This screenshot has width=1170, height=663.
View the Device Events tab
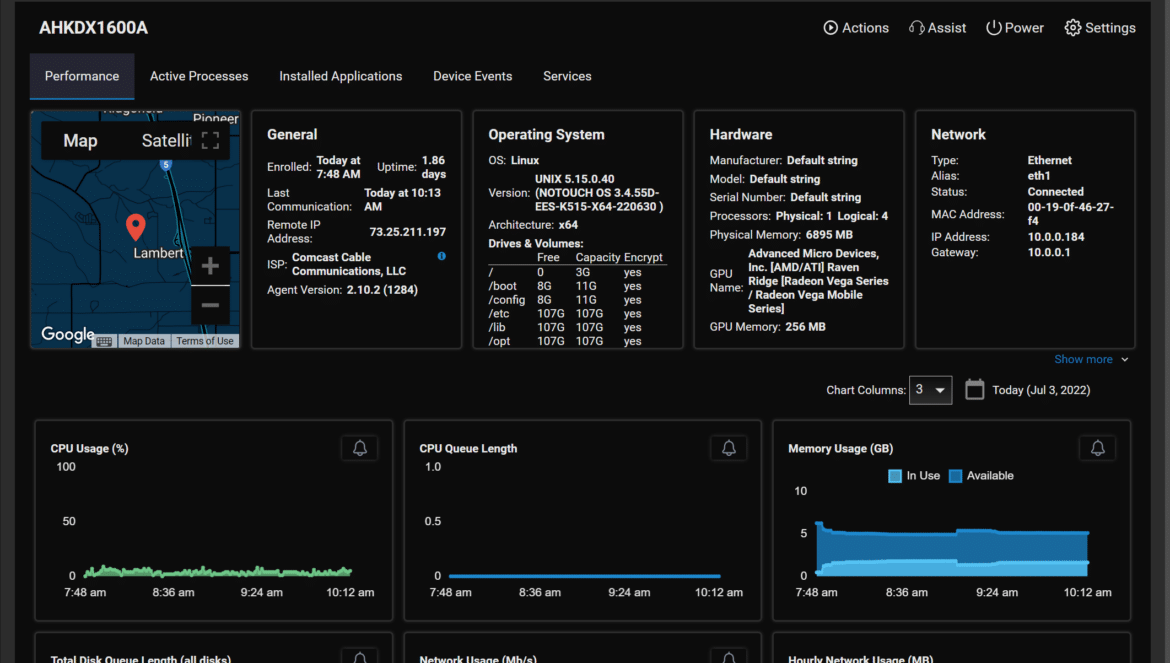click(x=472, y=76)
